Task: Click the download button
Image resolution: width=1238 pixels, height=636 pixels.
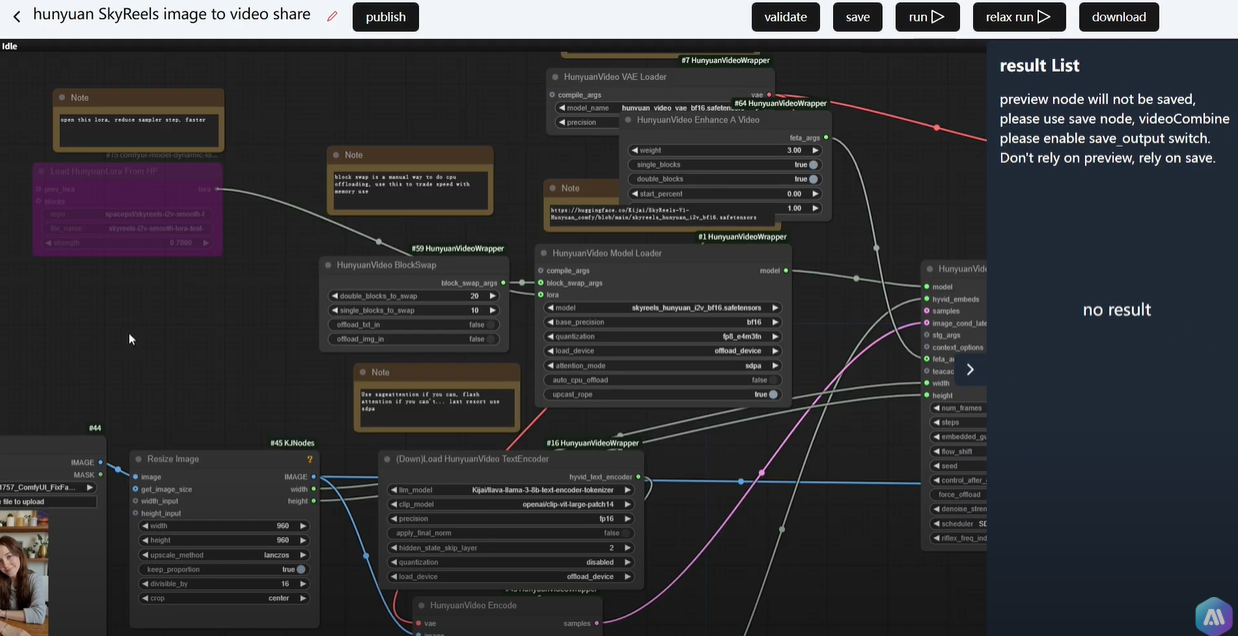Action: coord(1119,17)
